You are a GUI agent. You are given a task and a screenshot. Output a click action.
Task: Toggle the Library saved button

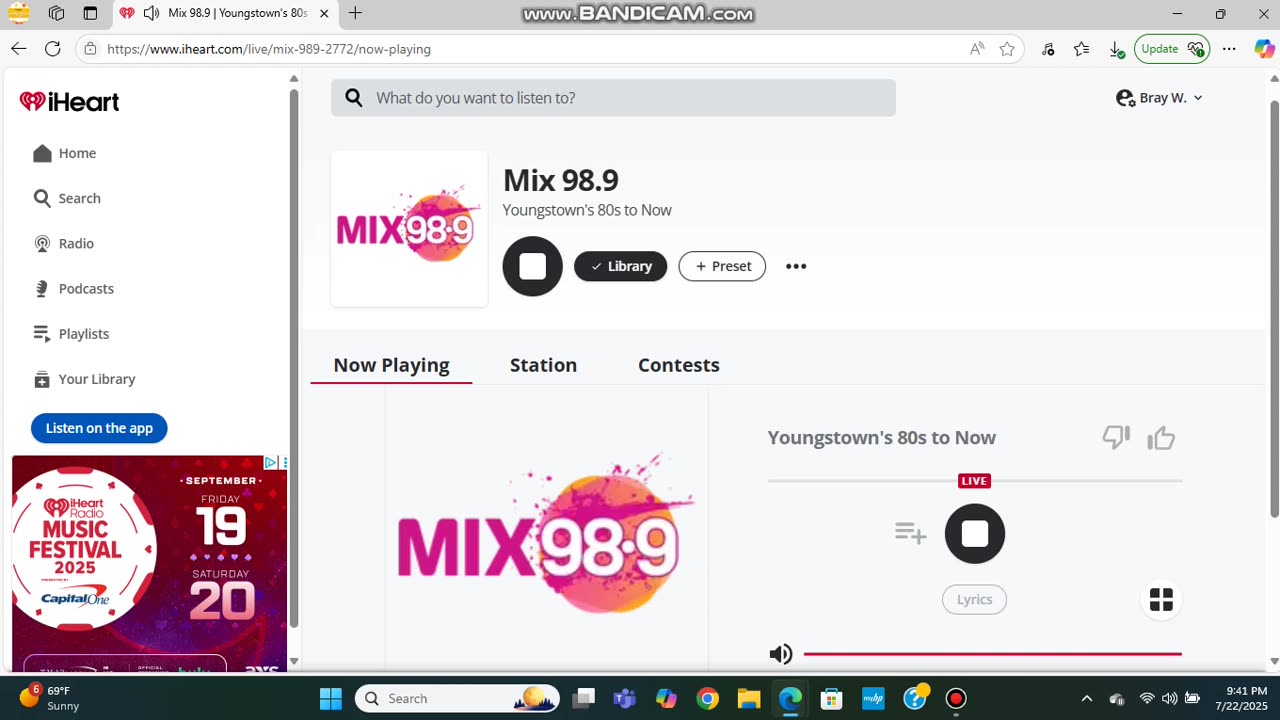coord(620,266)
